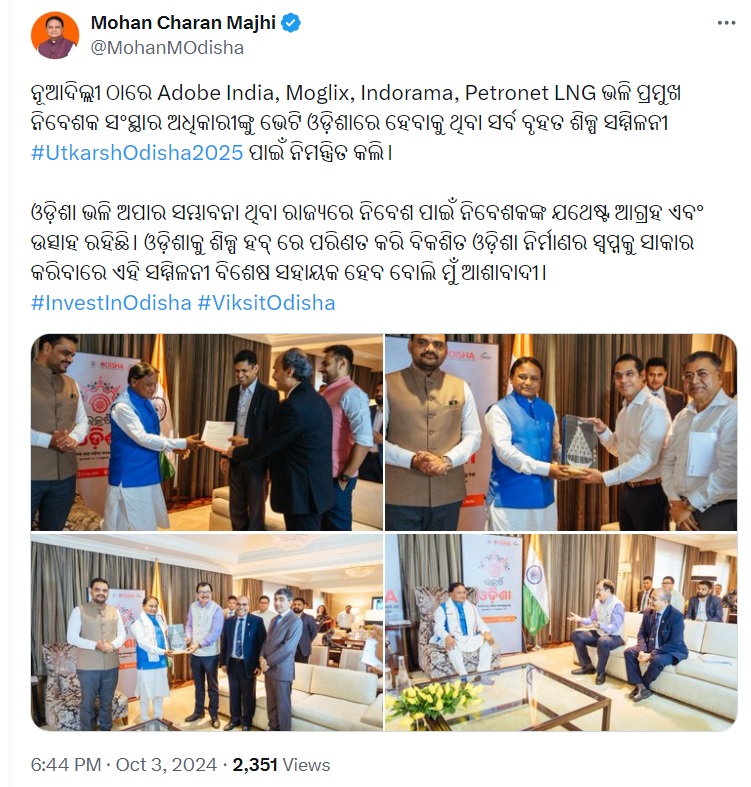This screenshot has width=751, height=787.
Task: Click the Indian flag in bottom-right photo
Action: tap(535, 587)
